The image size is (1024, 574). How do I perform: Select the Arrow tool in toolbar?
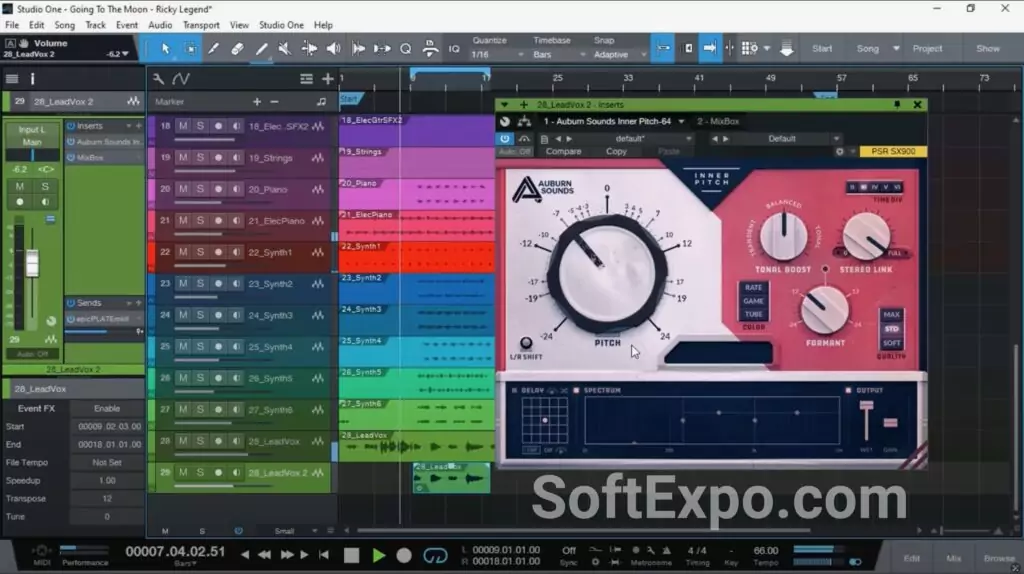point(165,48)
